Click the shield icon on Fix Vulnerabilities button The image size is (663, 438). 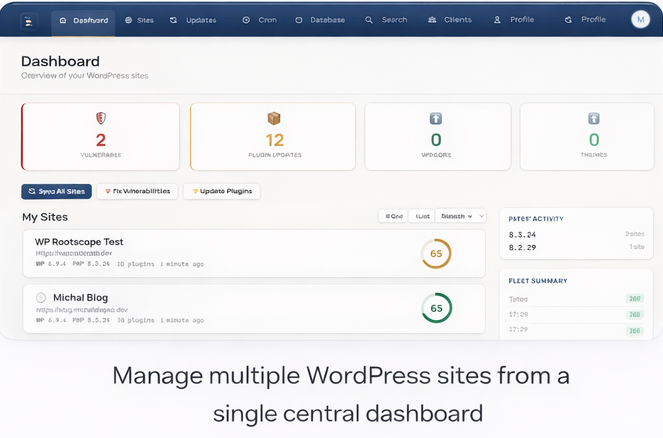108,192
